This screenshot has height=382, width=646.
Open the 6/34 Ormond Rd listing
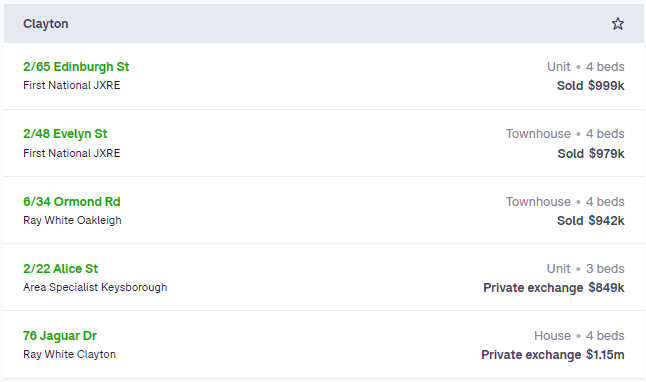[72, 202]
